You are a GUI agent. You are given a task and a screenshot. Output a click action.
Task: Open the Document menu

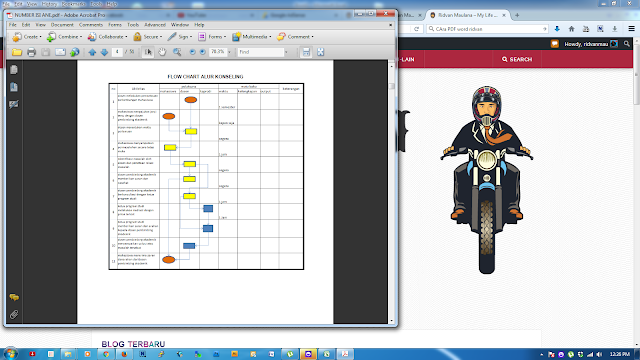62,25
